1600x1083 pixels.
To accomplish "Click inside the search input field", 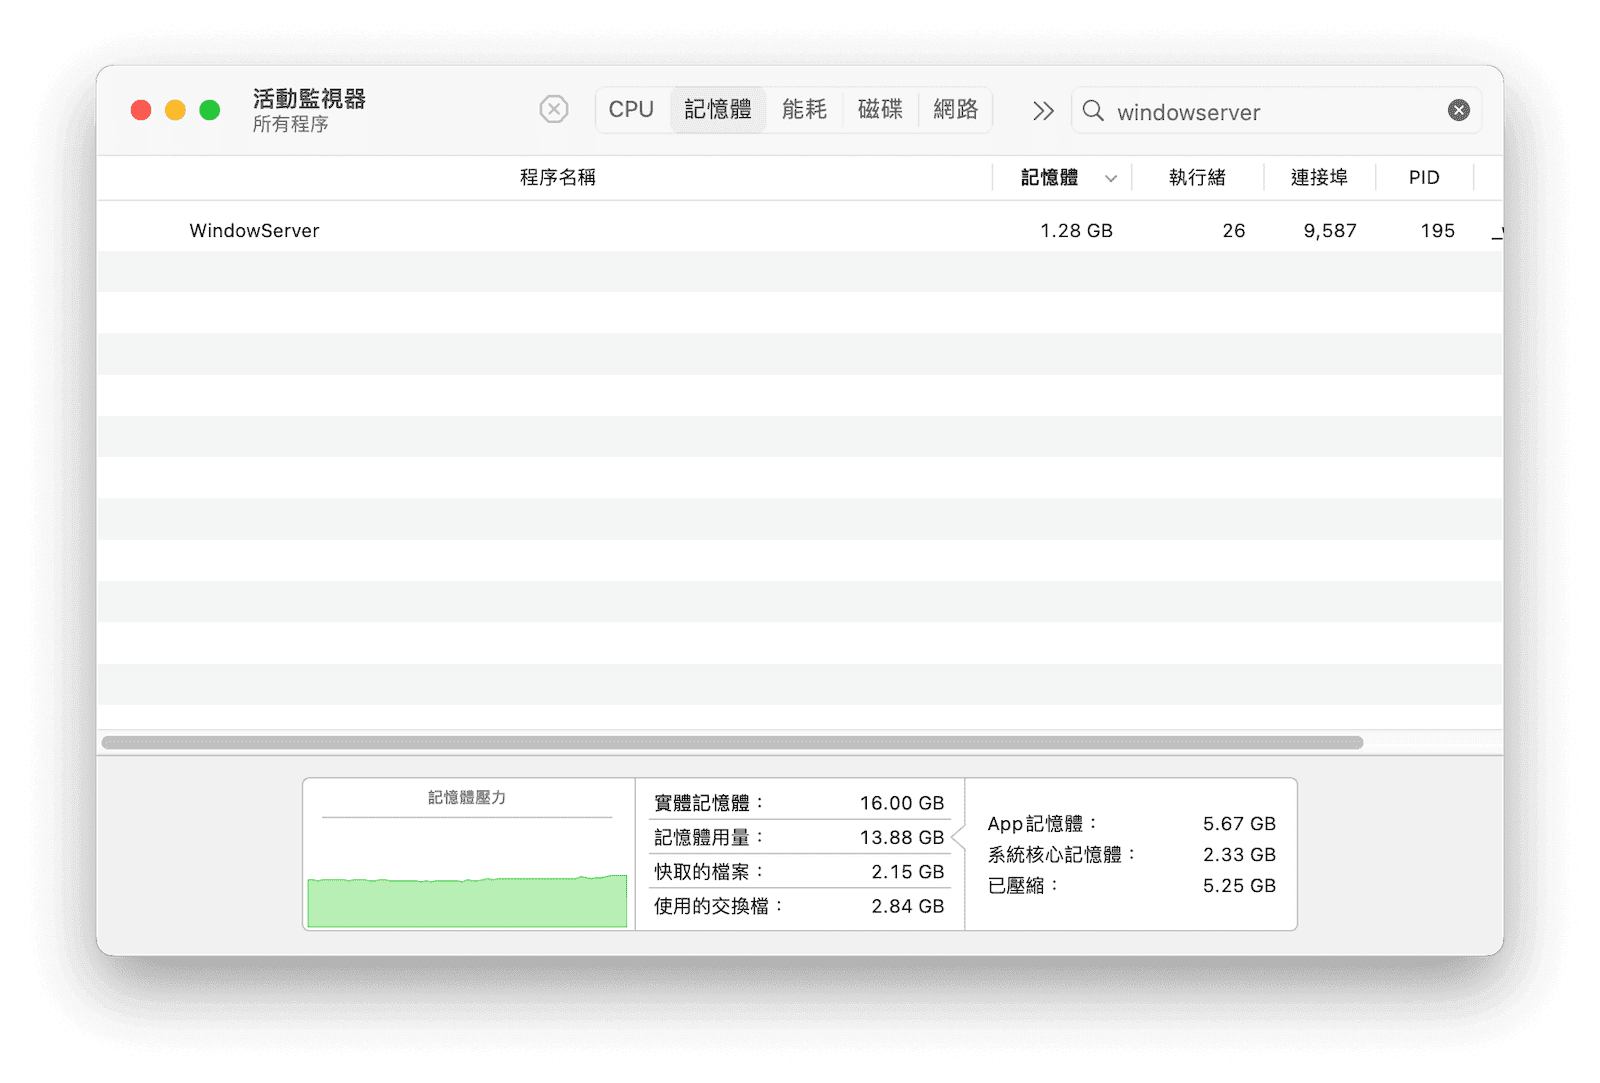I will [1250, 112].
